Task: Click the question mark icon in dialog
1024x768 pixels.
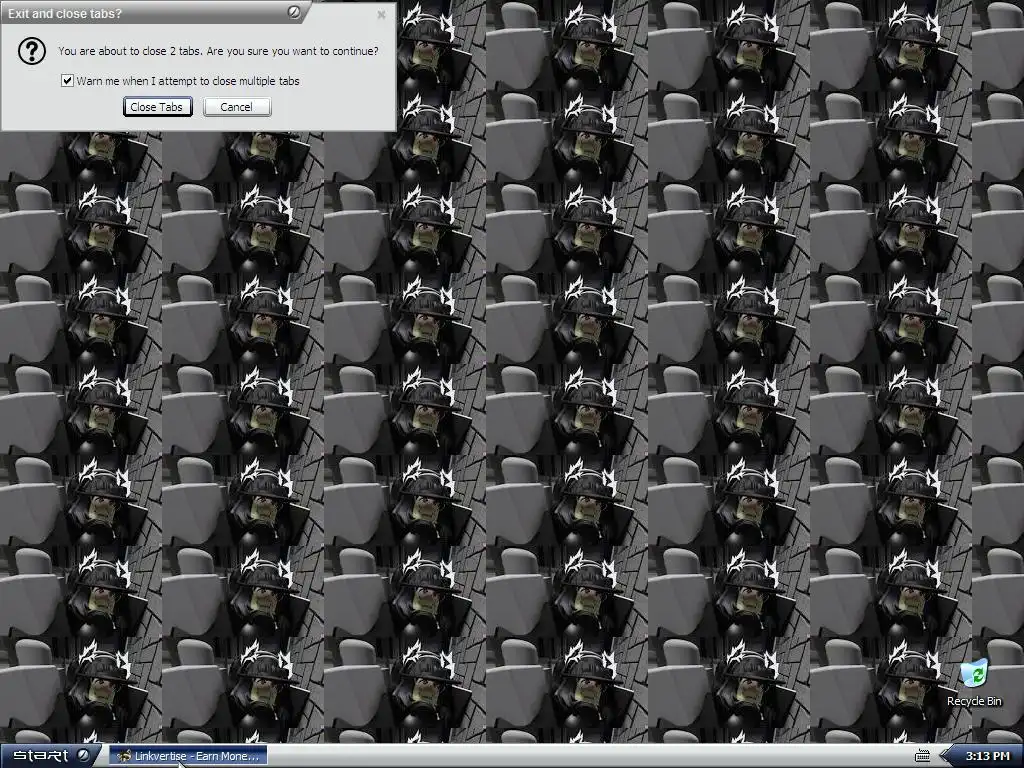Action: (31, 51)
